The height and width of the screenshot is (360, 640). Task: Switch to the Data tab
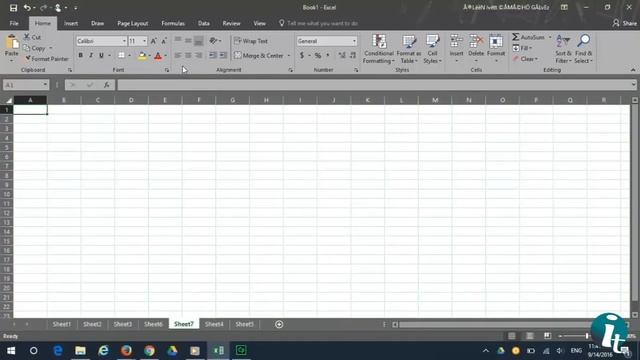tap(204, 23)
